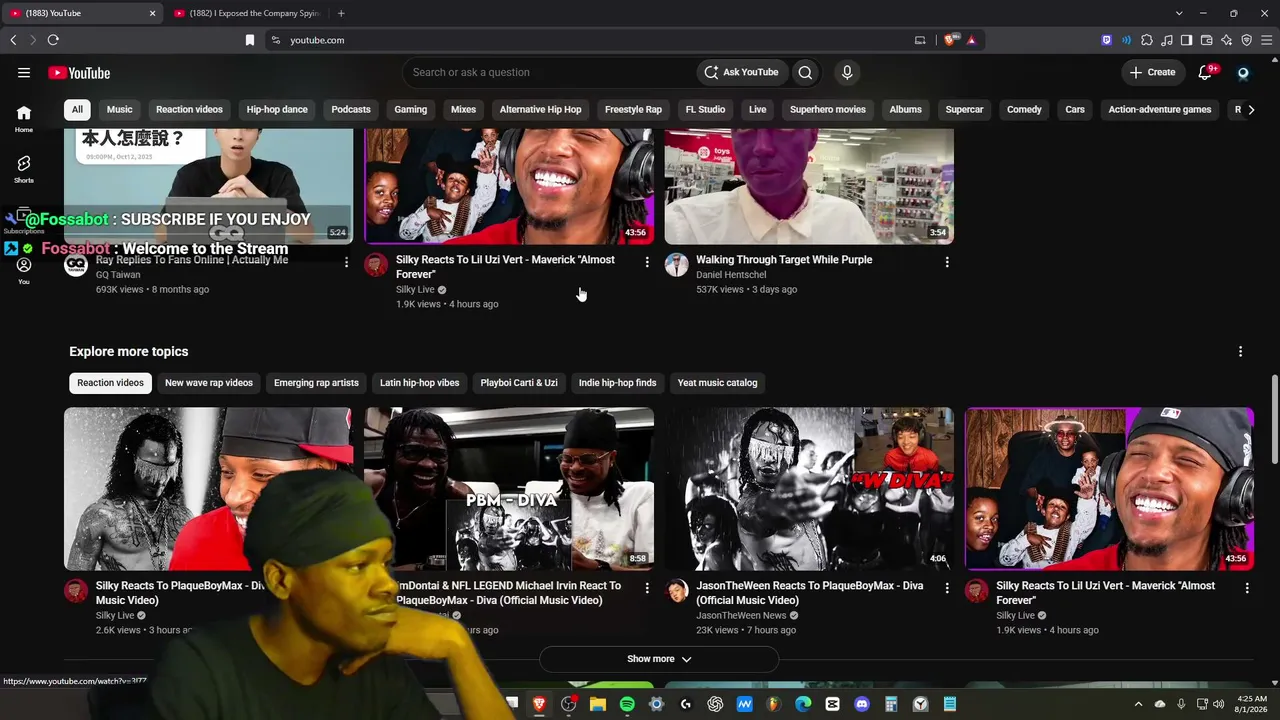Screen dimensions: 1280x720
Task: Open the Brave Shields lion icon
Action: (x=950, y=40)
